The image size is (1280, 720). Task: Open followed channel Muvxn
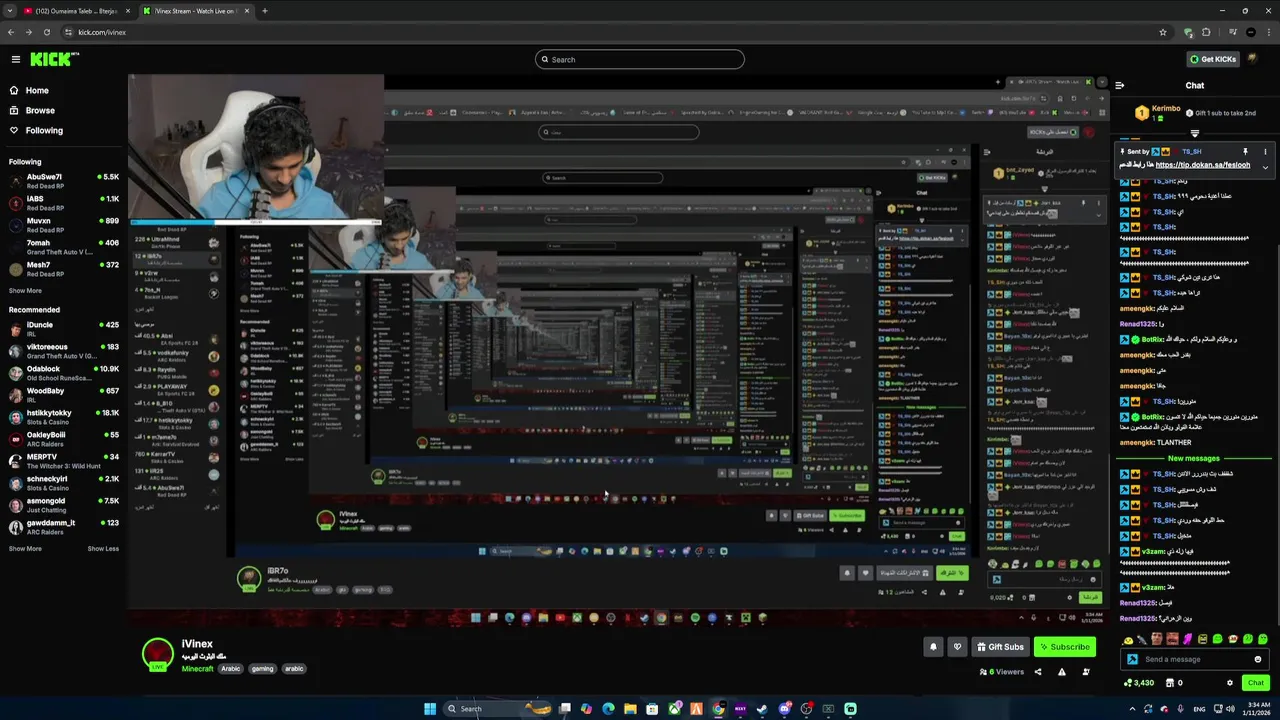coord(64,224)
